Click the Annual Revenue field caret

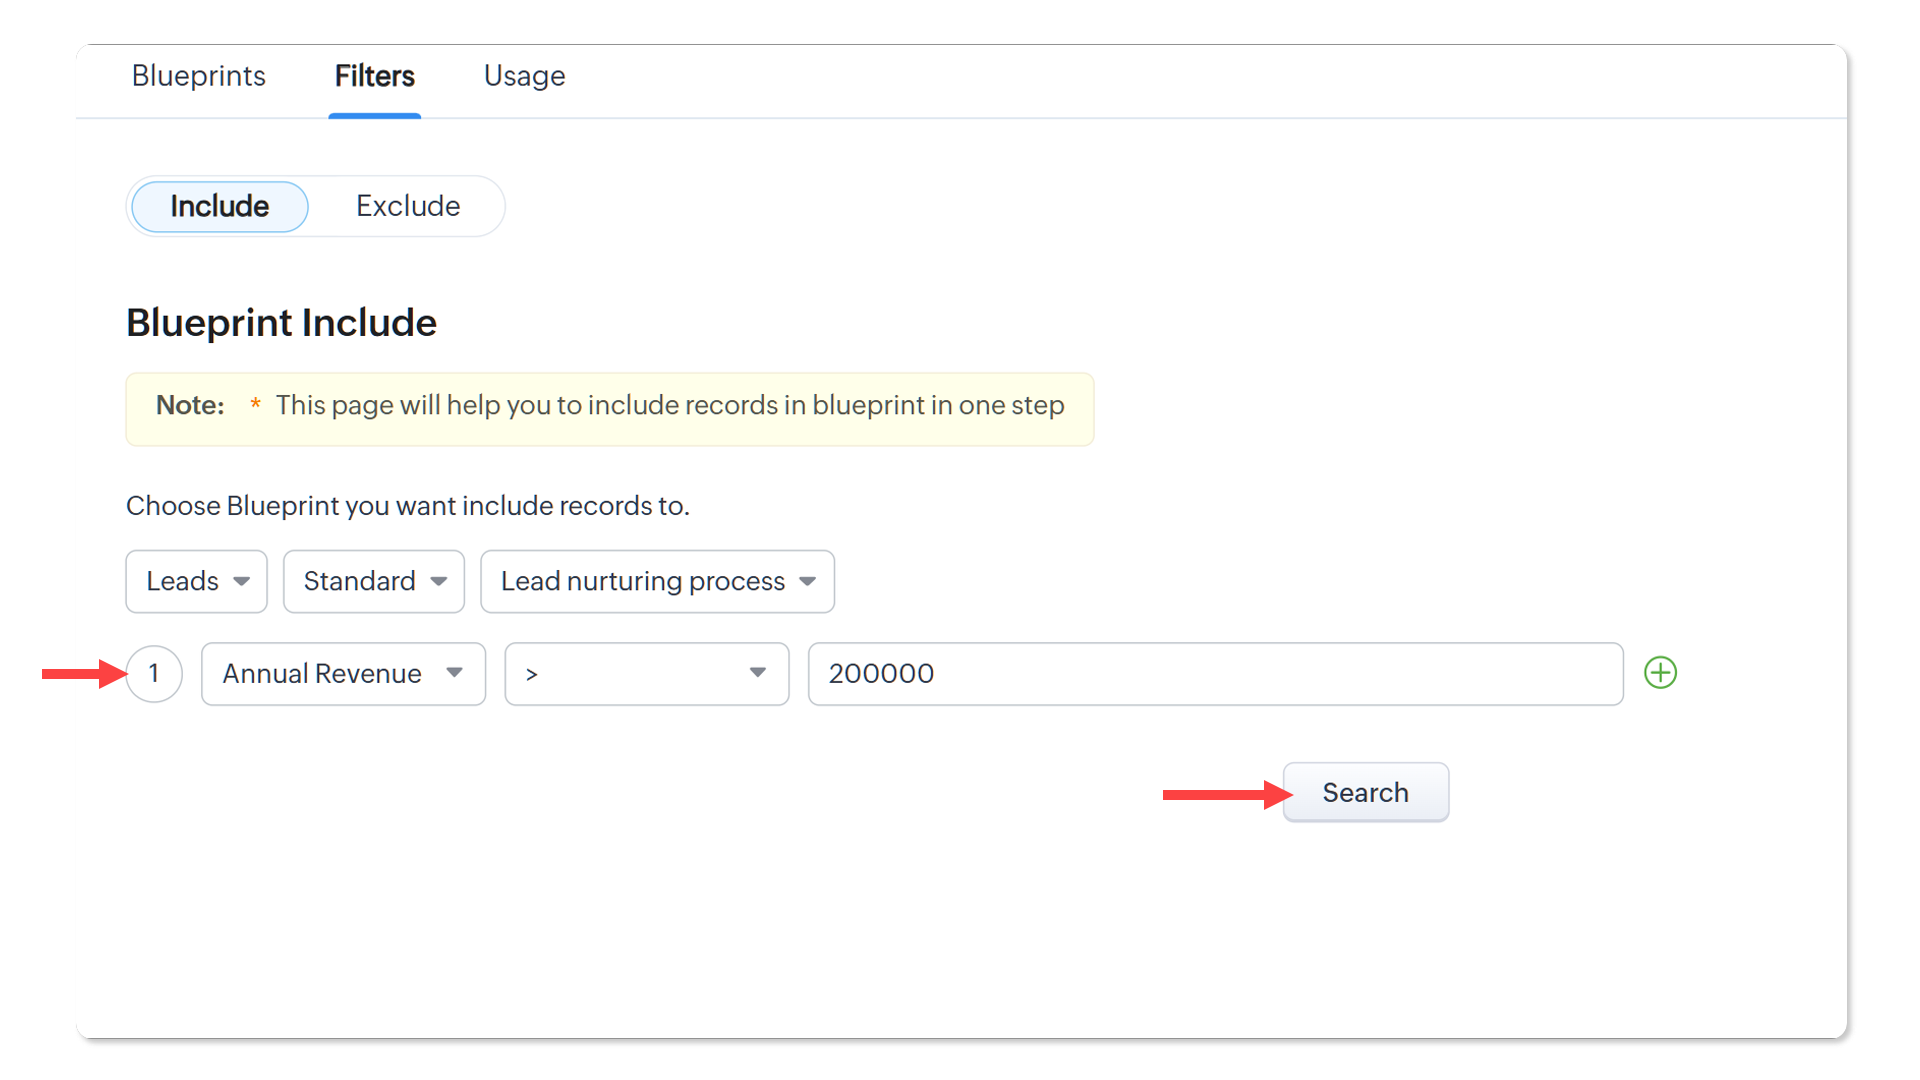[454, 673]
